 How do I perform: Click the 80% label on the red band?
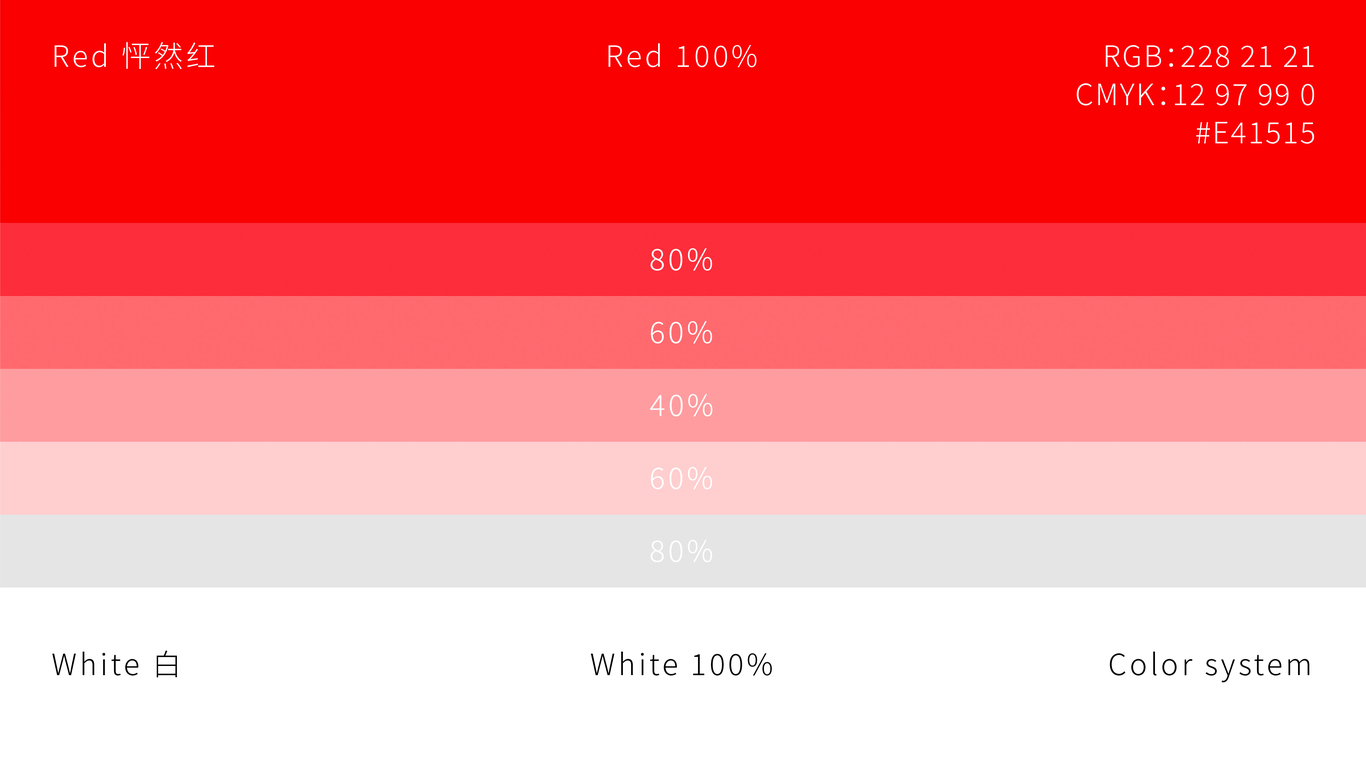point(681,260)
